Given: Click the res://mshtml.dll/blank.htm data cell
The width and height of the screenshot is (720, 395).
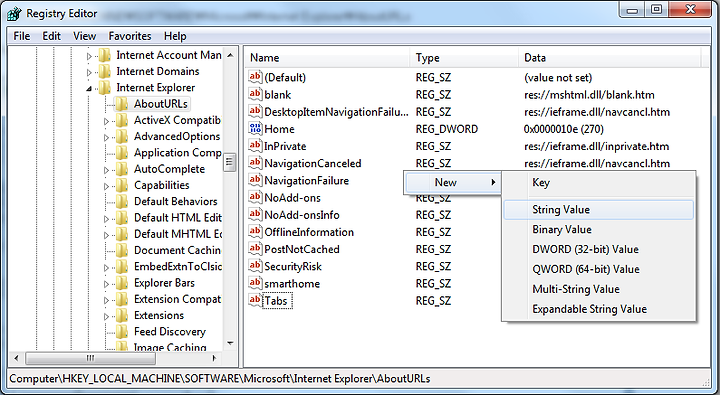Looking at the screenshot, I should [x=589, y=95].
